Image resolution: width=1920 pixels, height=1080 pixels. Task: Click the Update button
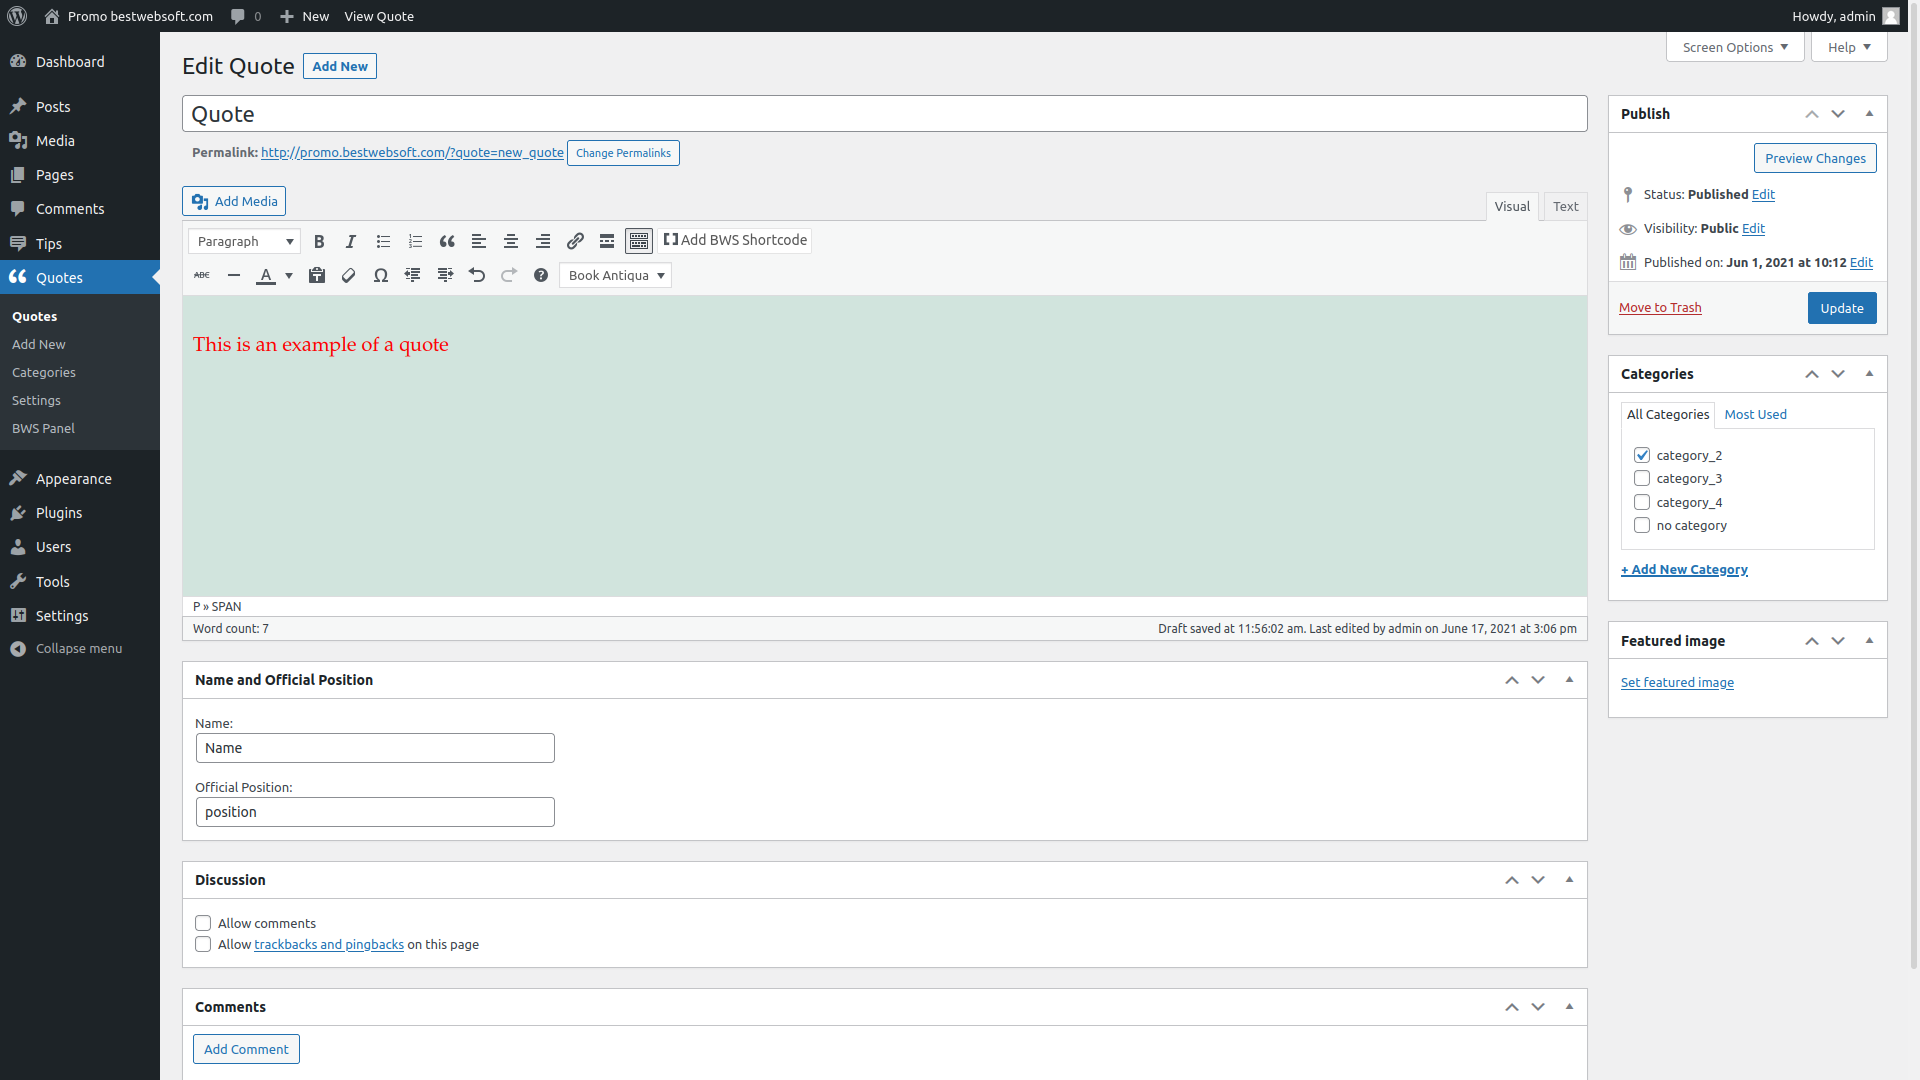tap(1841, 308)
